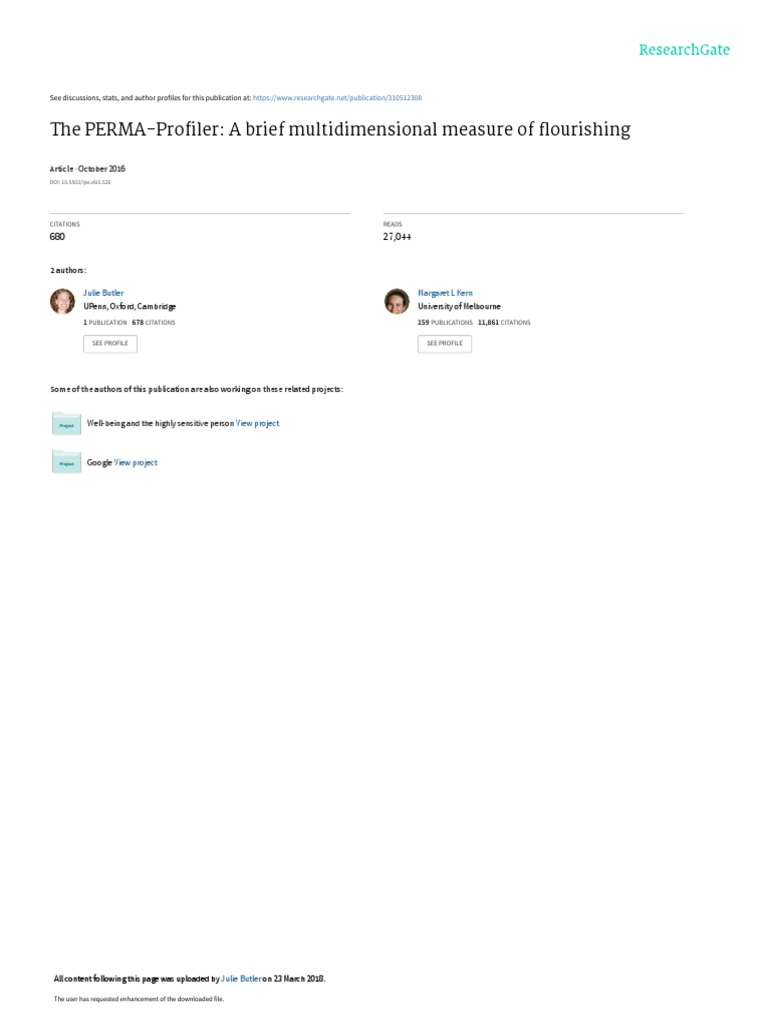Screen dimensions: 768x1024
Task: Click the project icon beside Google
Action: (x=66, y=462)
